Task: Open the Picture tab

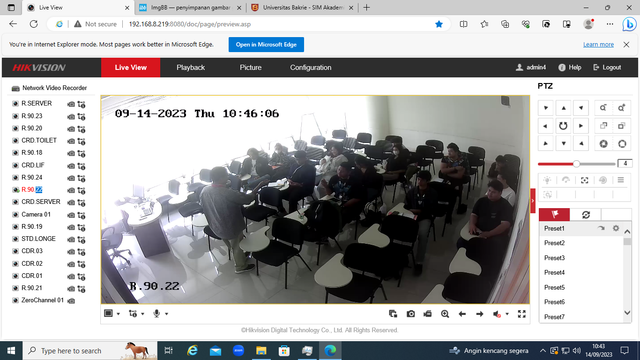Action: pos(250,67)
